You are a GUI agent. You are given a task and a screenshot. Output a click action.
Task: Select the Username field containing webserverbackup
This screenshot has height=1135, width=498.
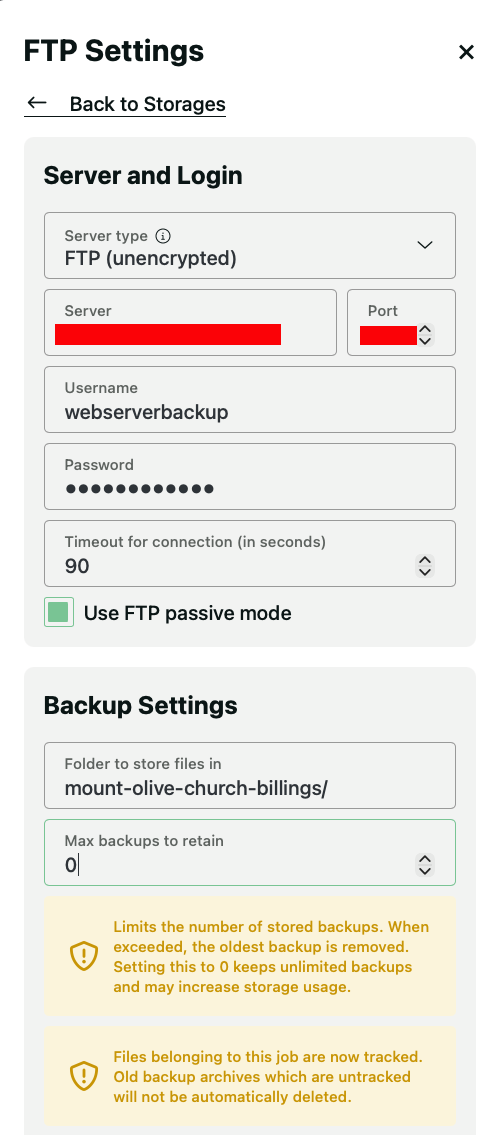(250, 400)
